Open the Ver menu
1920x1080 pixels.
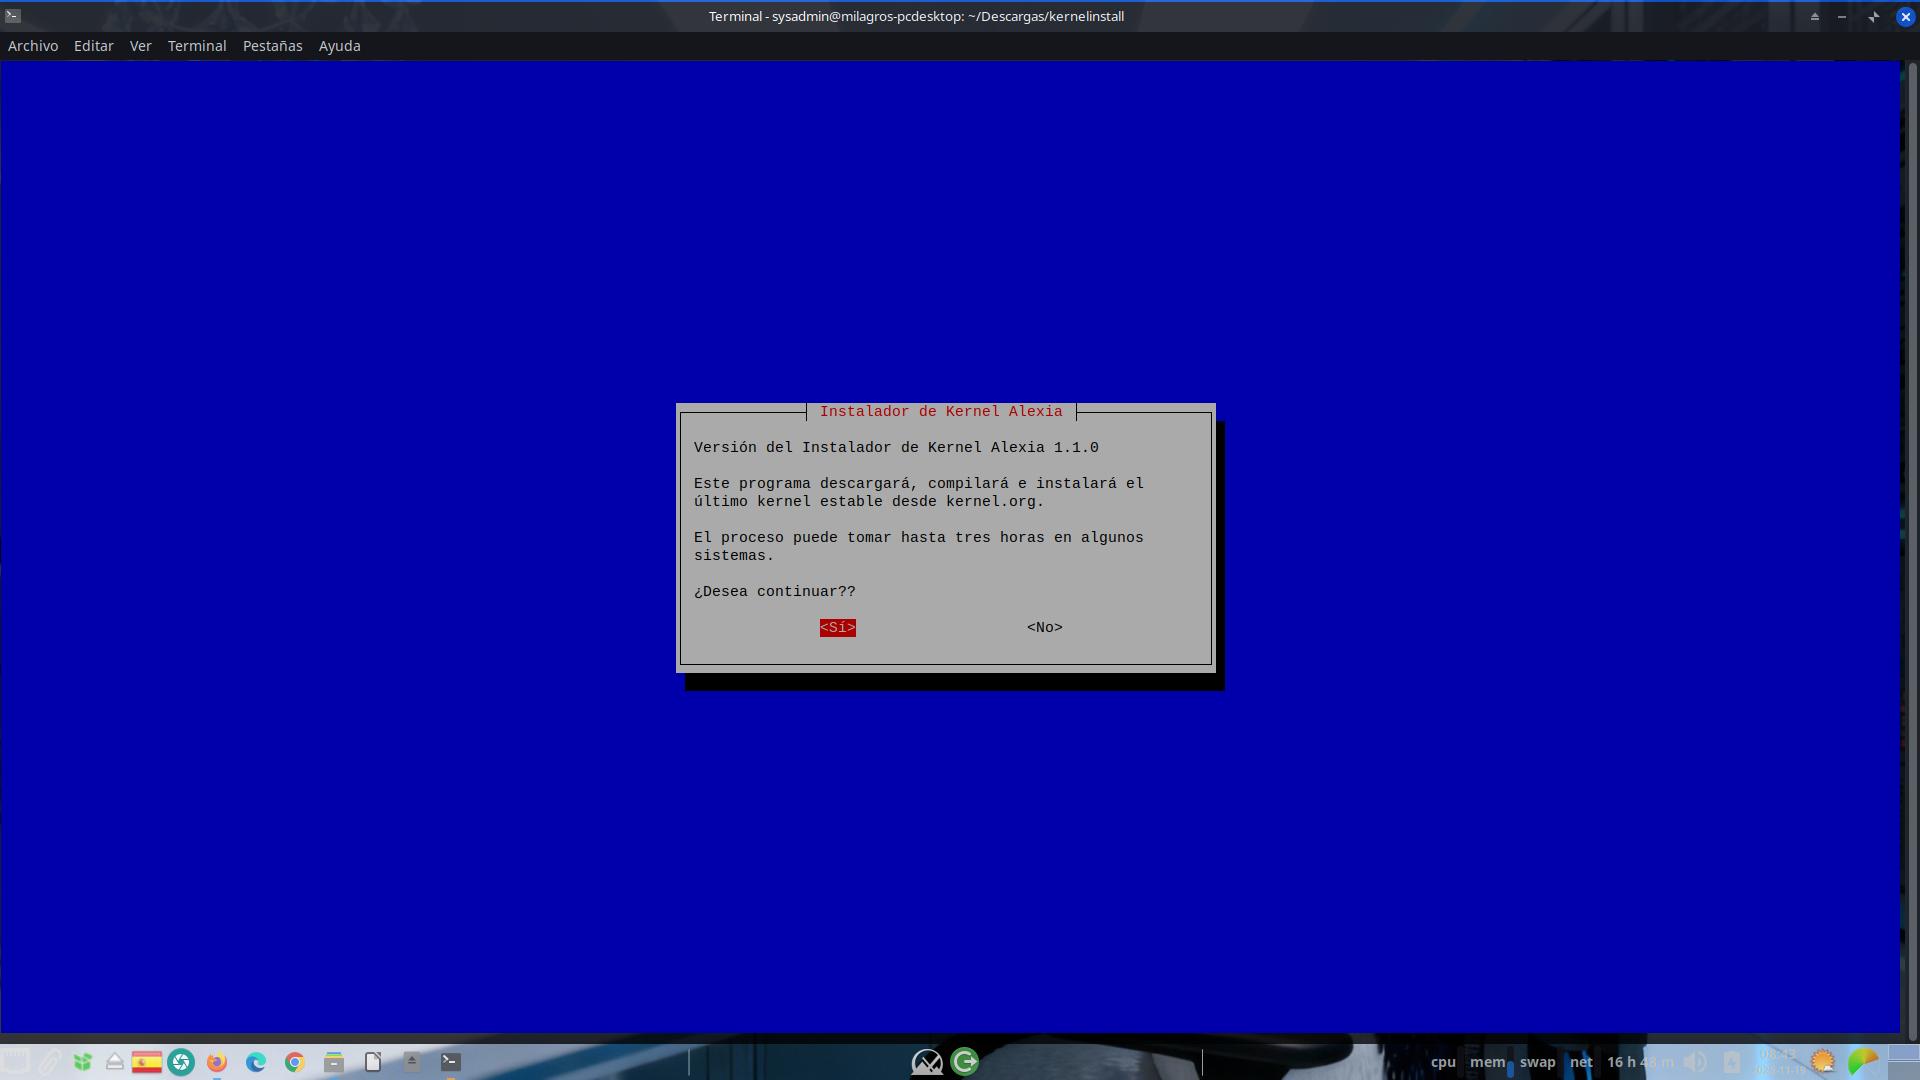click(x=140, y=46)
